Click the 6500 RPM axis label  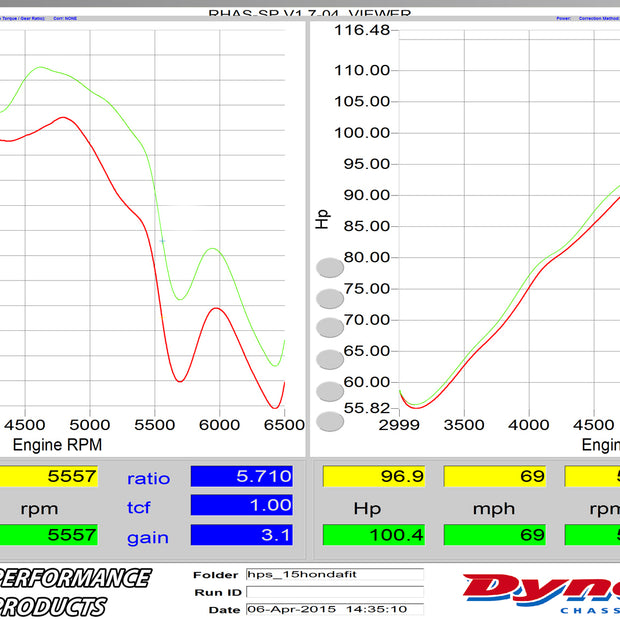284,425
